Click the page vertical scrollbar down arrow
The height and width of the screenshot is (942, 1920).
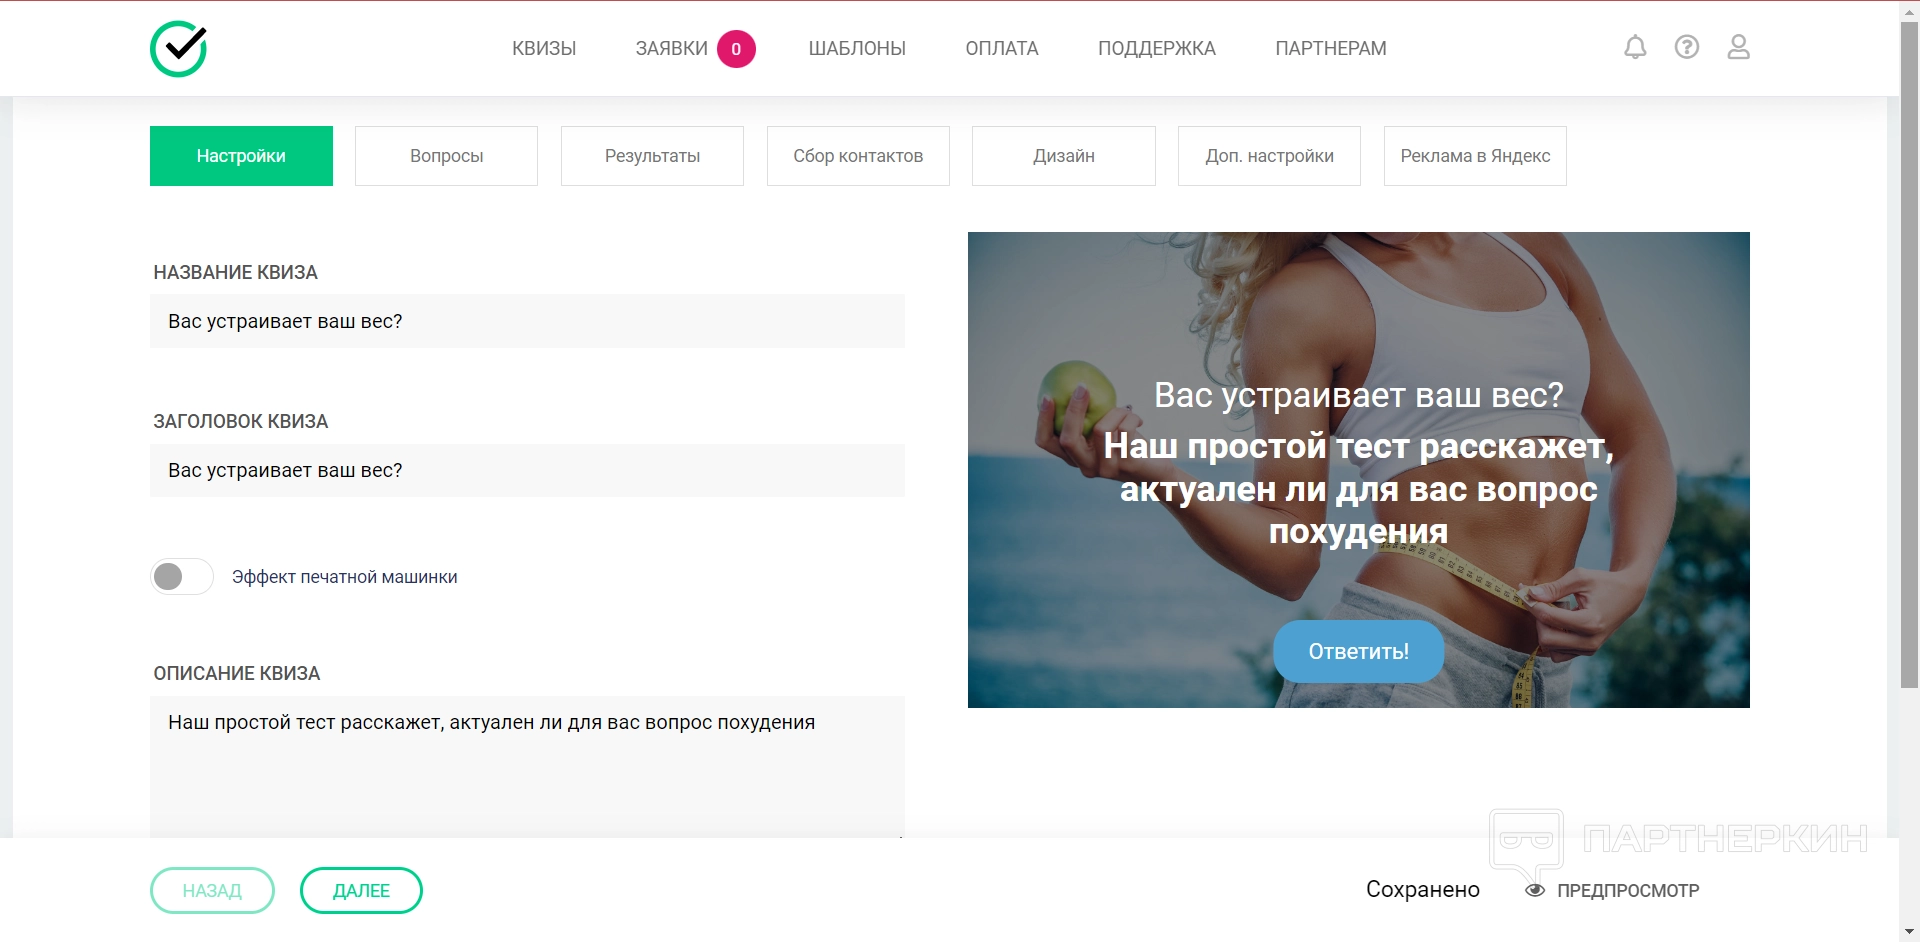pyautogui.click(x=1909, y=932)
